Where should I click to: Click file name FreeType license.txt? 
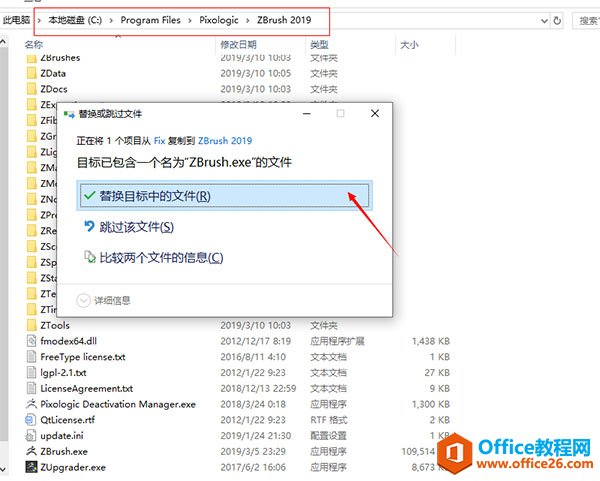pos(83,357)
